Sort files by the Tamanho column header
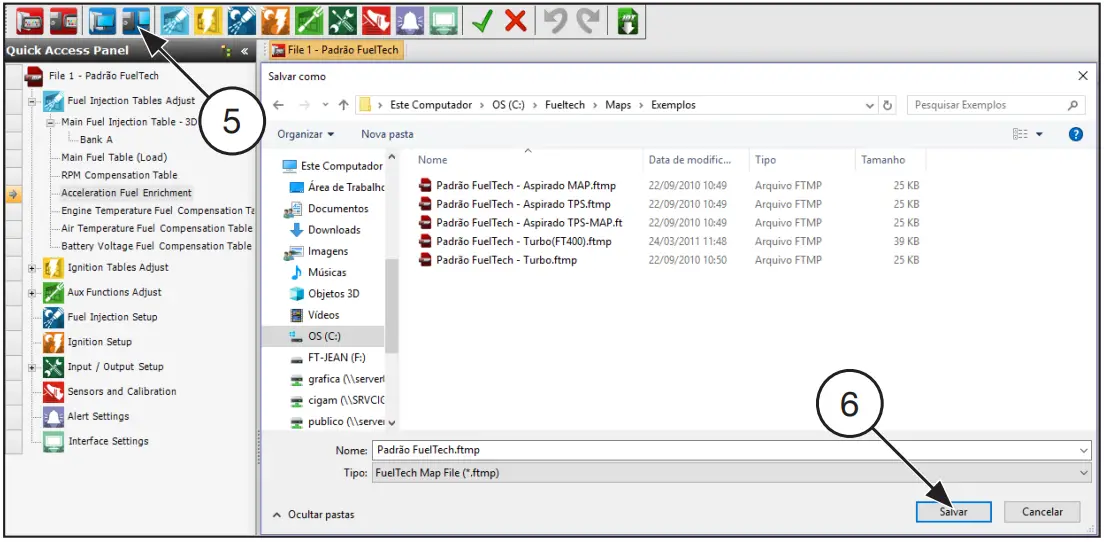The height and width of the screenshot is (542, 1104). [x=883, y=160]
